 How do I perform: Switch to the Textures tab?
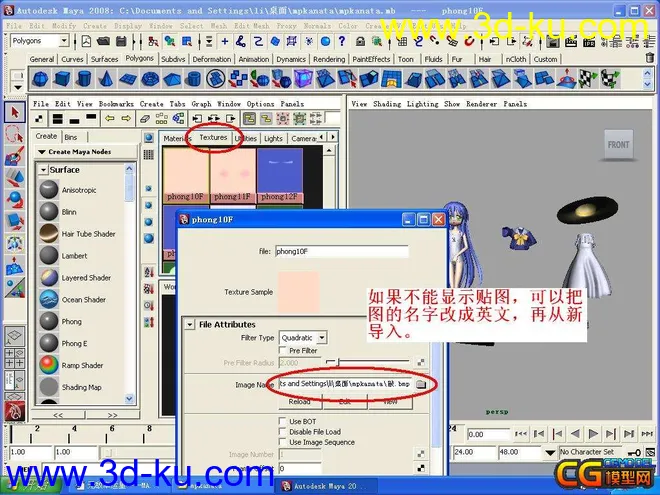point(213,138)
